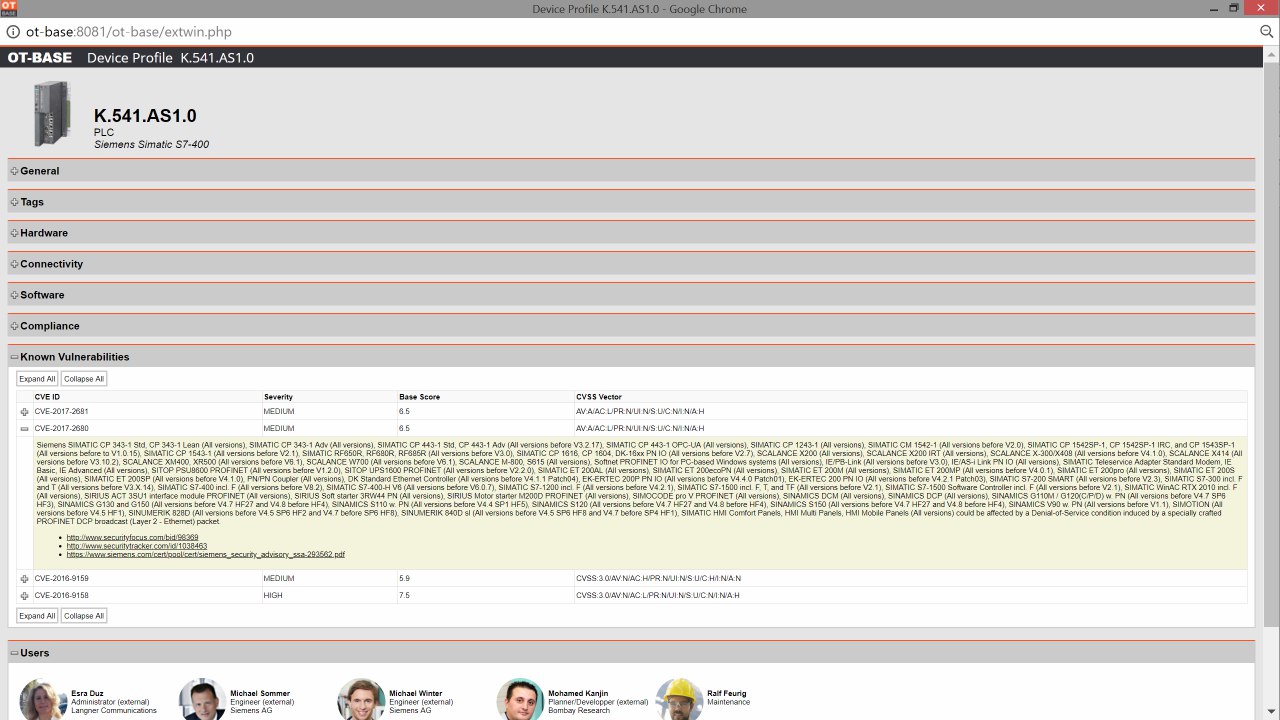Click the CVE ID column header
This screenshot has height=720, width=1280.
47,397
